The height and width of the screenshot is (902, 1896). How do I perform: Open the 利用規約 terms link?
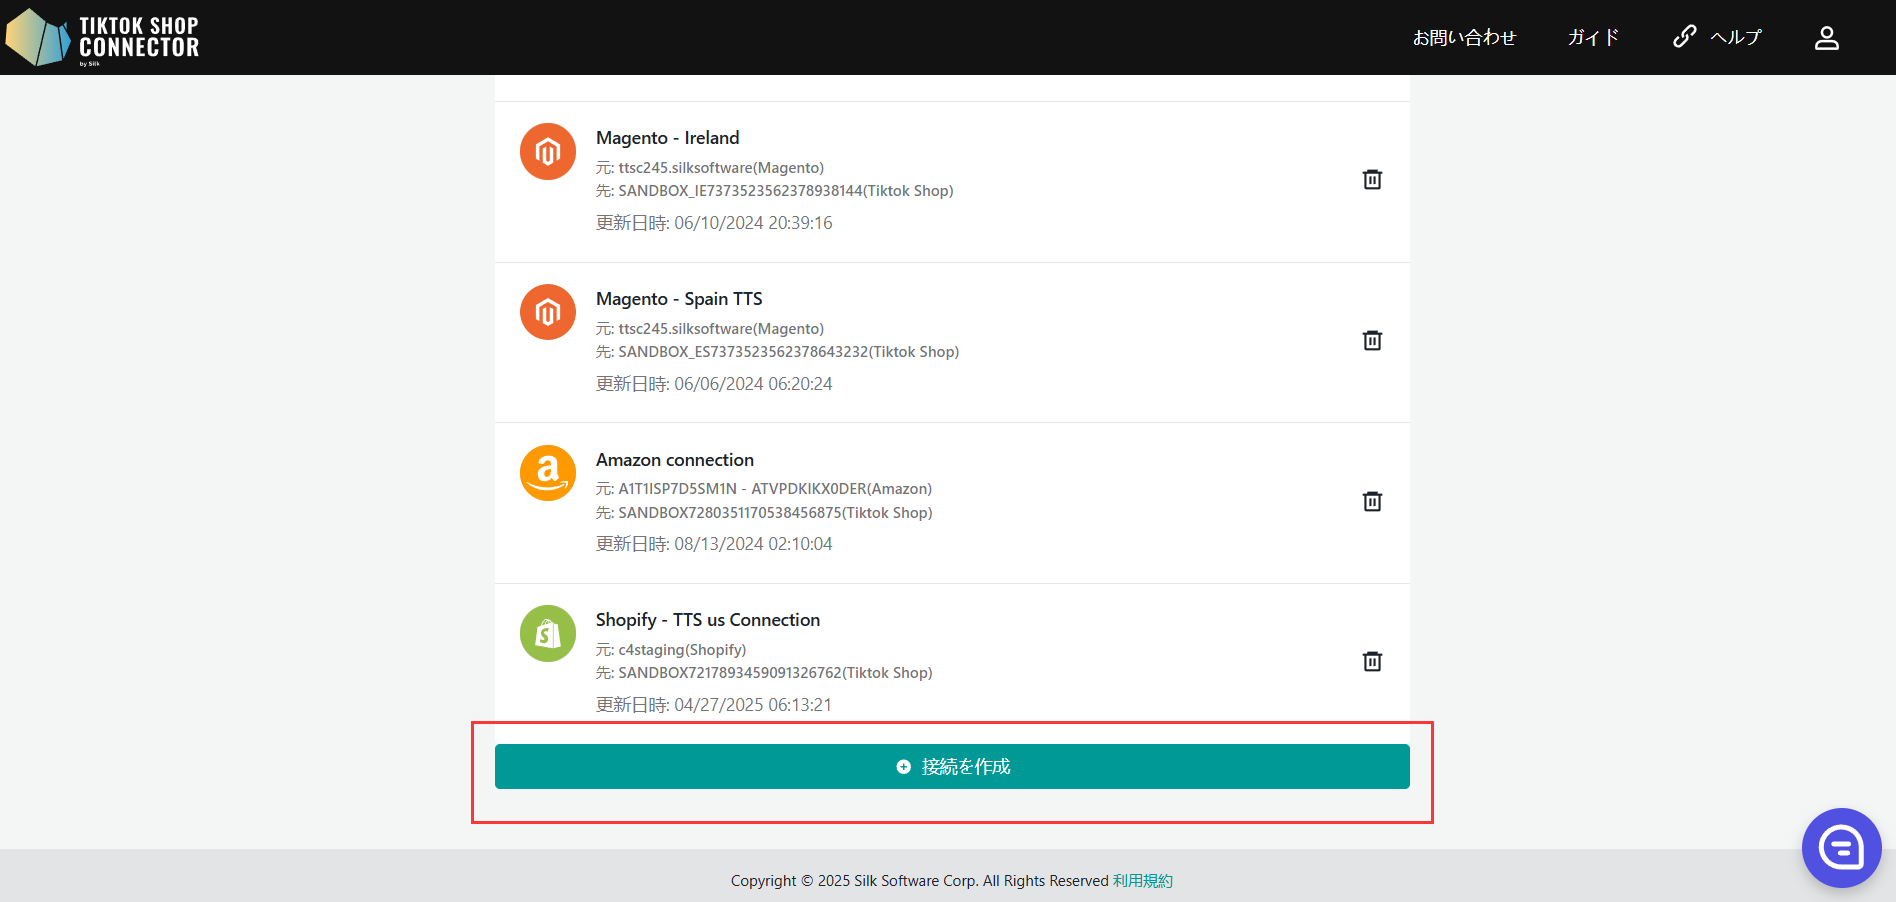point(1143,881)
